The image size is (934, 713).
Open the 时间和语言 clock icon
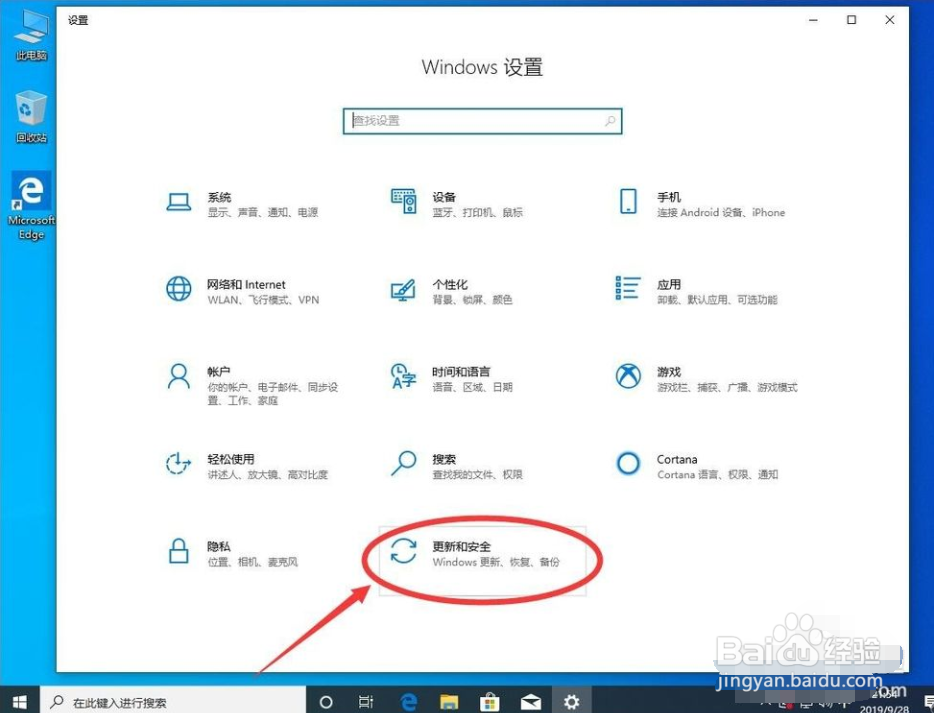click(403, 376)
